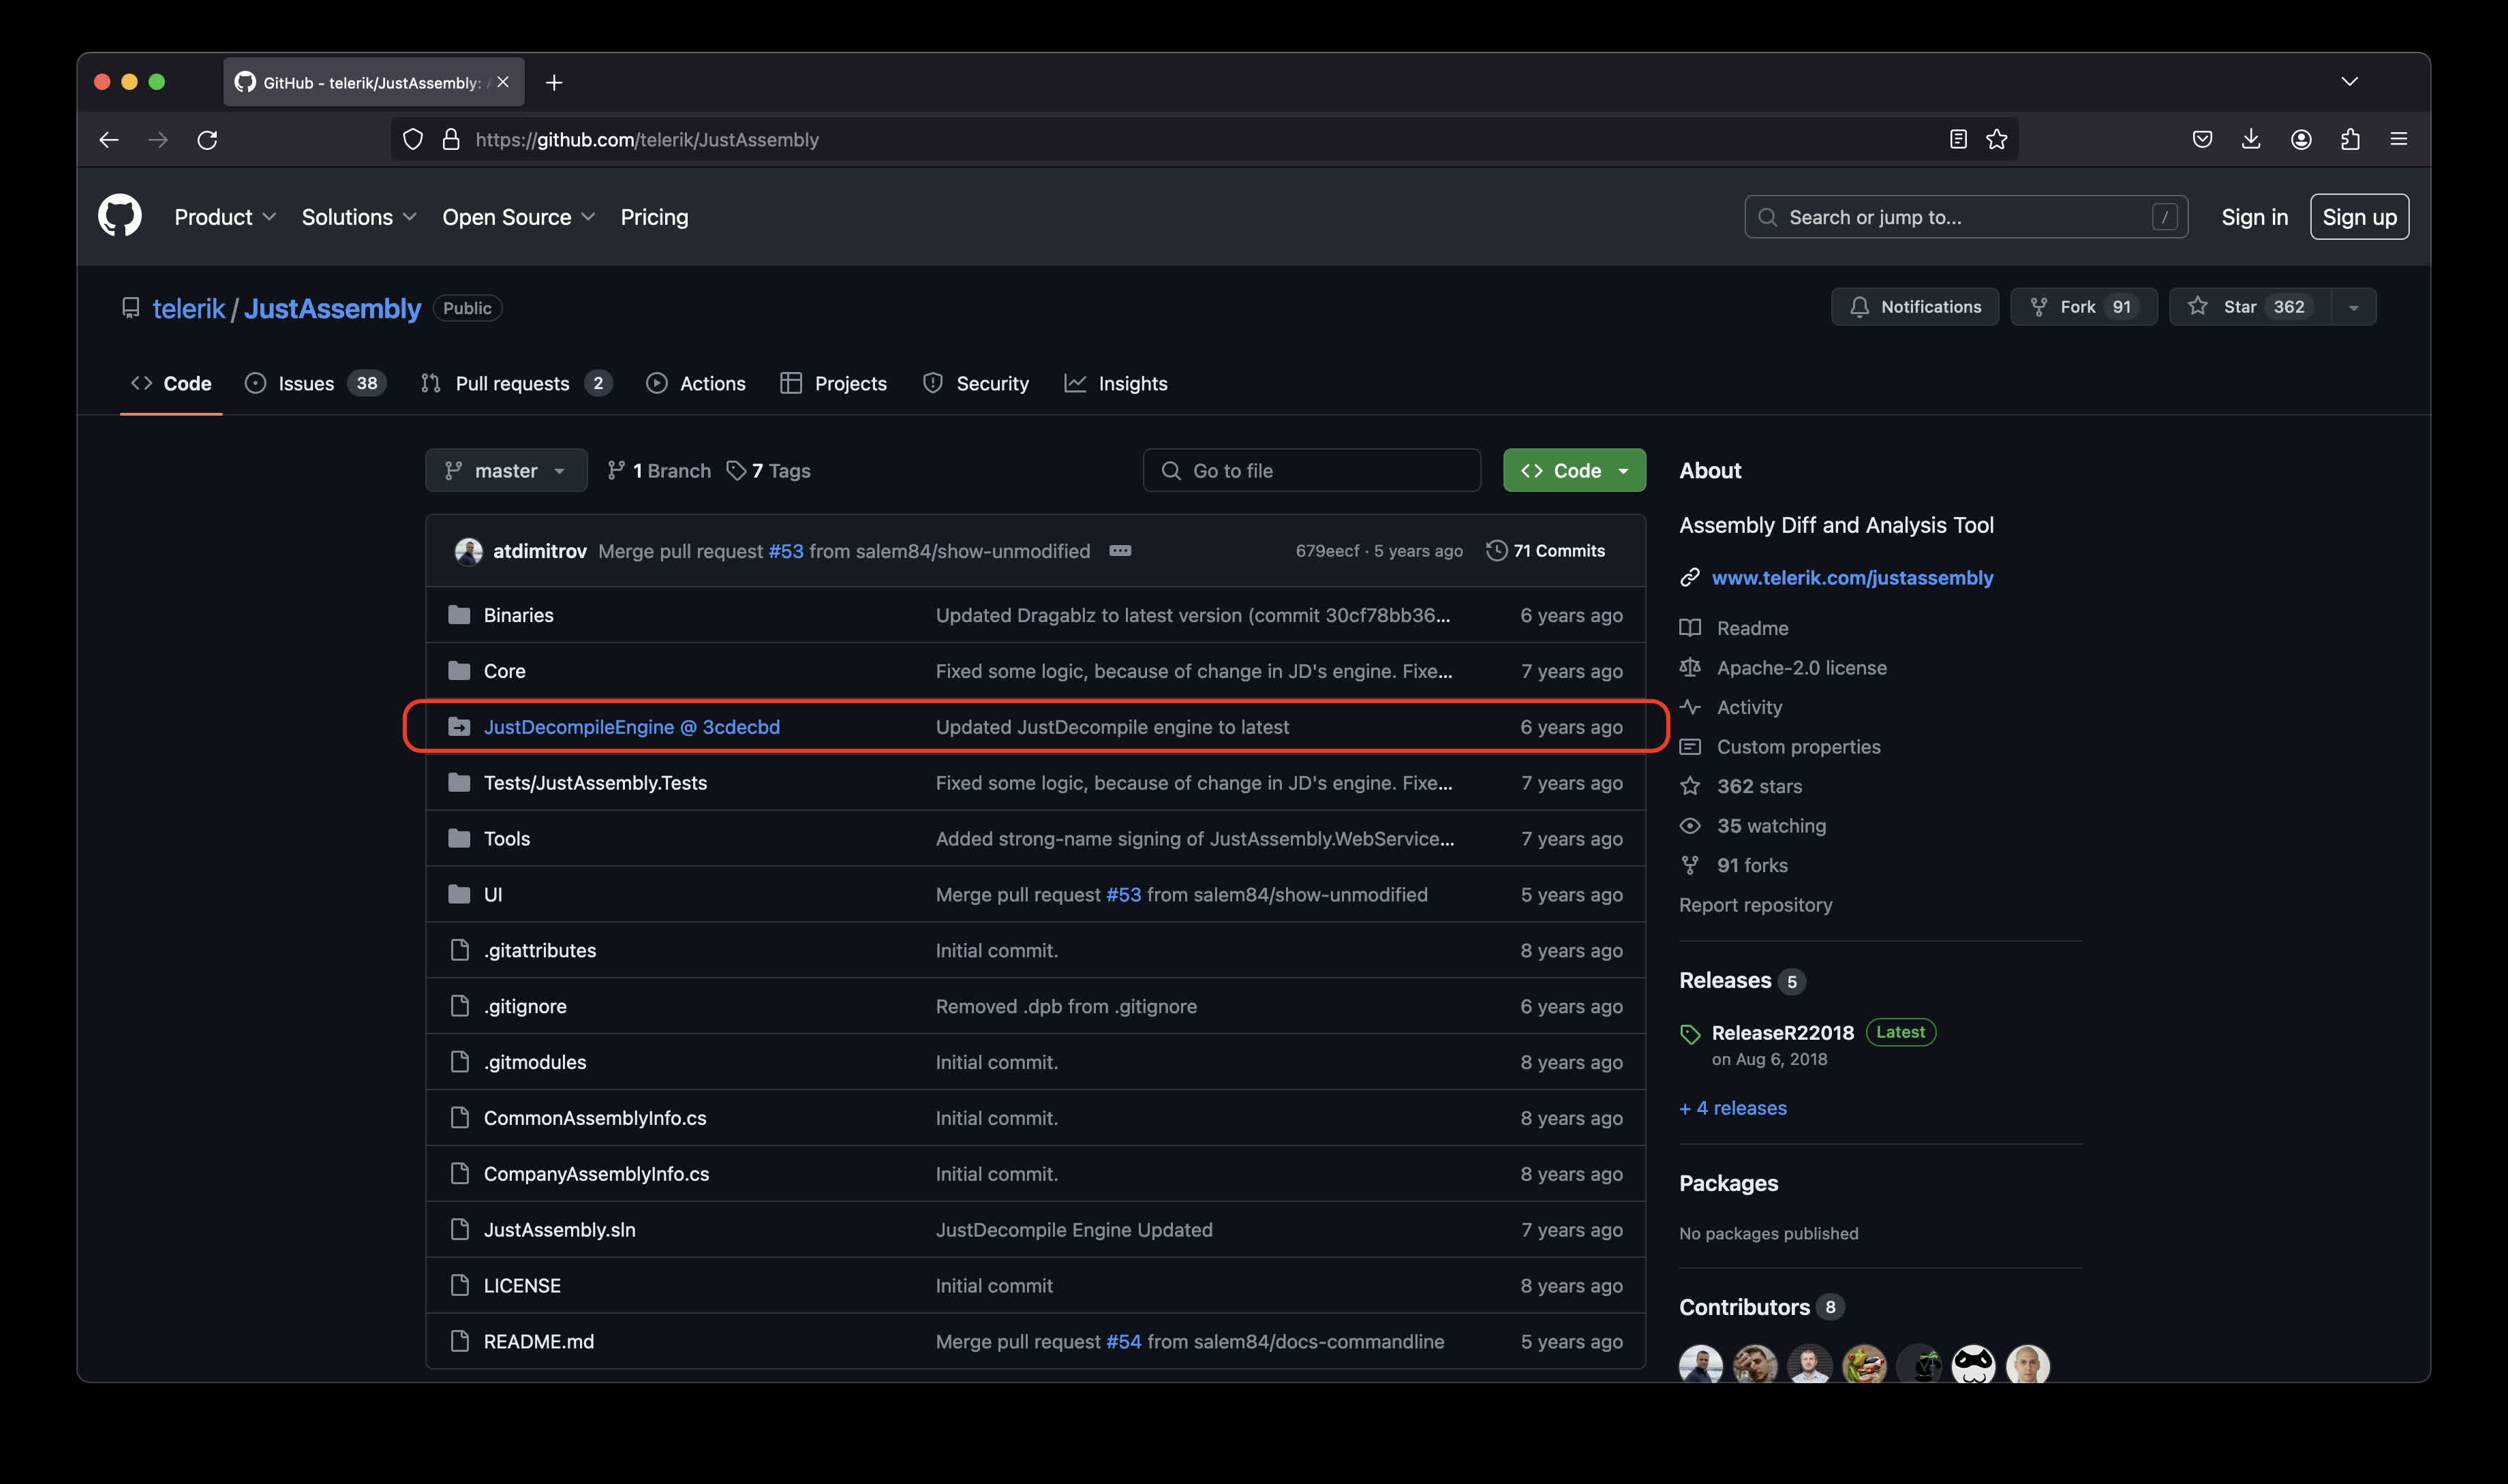Screen dimensions: 2508x1484
Task: Open Firefox downloads arrow icon
Action: point(2251,140)
